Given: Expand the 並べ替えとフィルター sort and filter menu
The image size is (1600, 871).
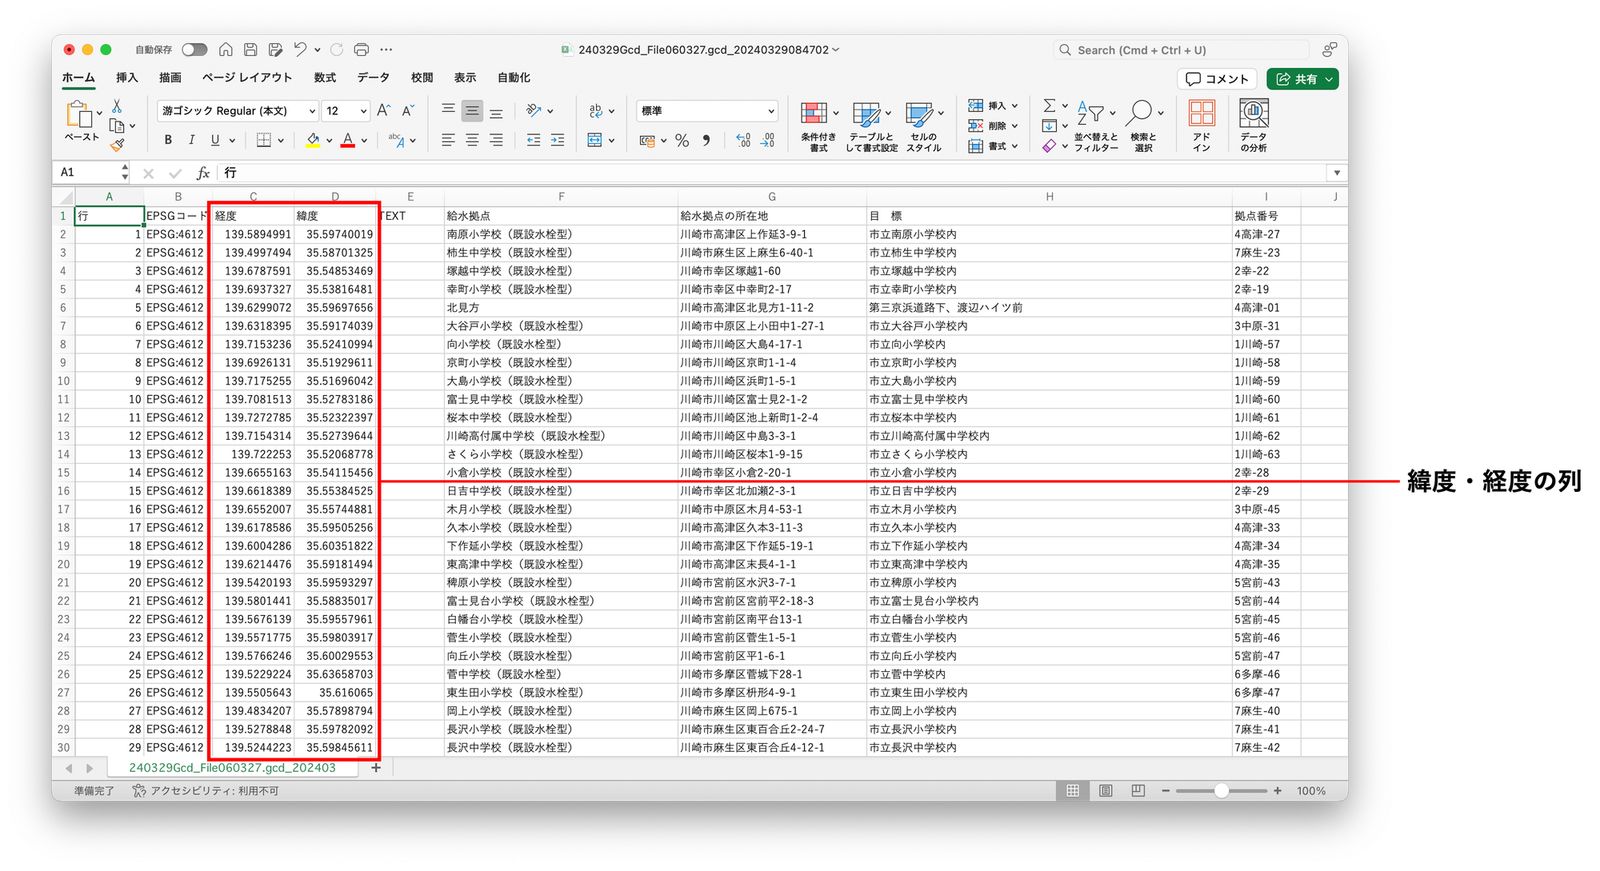Looking at the screenshot, I should coord(1096,126).
